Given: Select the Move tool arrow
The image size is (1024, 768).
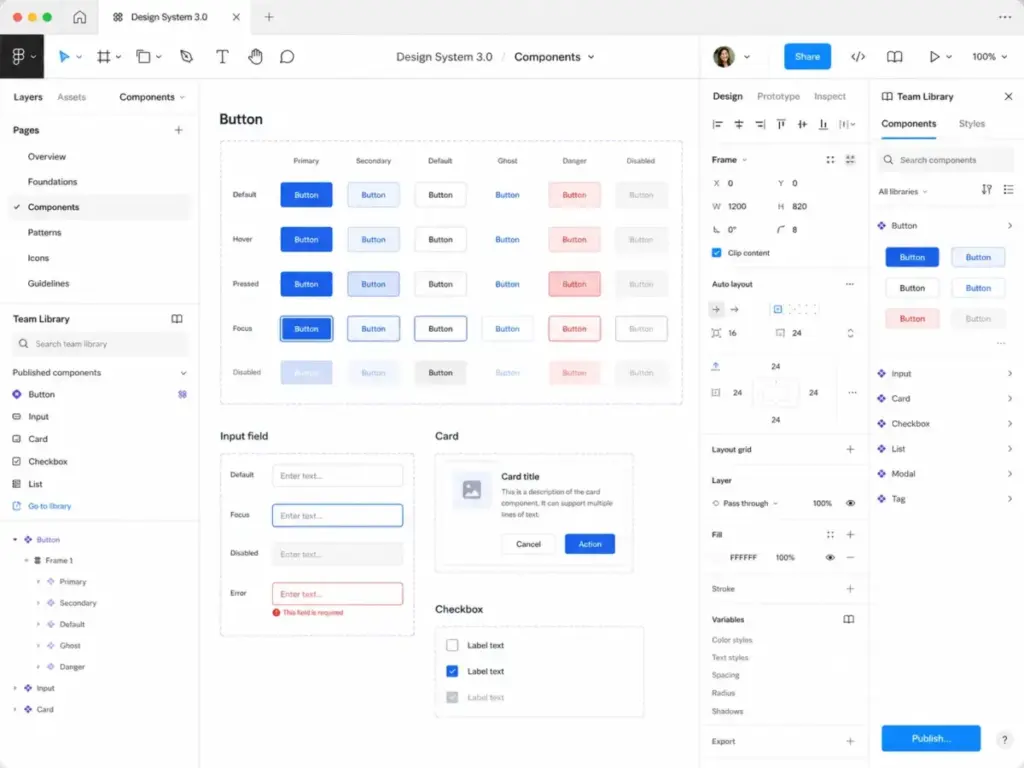Looking at the screenshot, I should (x=63, y=57).
